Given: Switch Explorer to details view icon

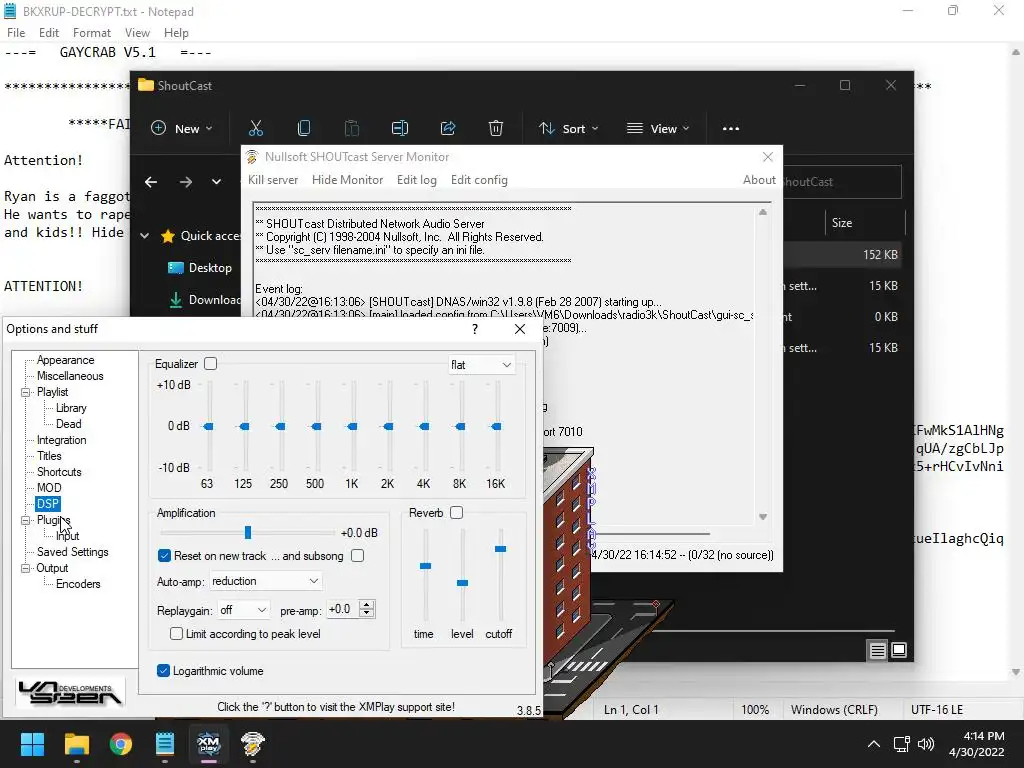Looking at the screenshot, I should pos(878,650).
